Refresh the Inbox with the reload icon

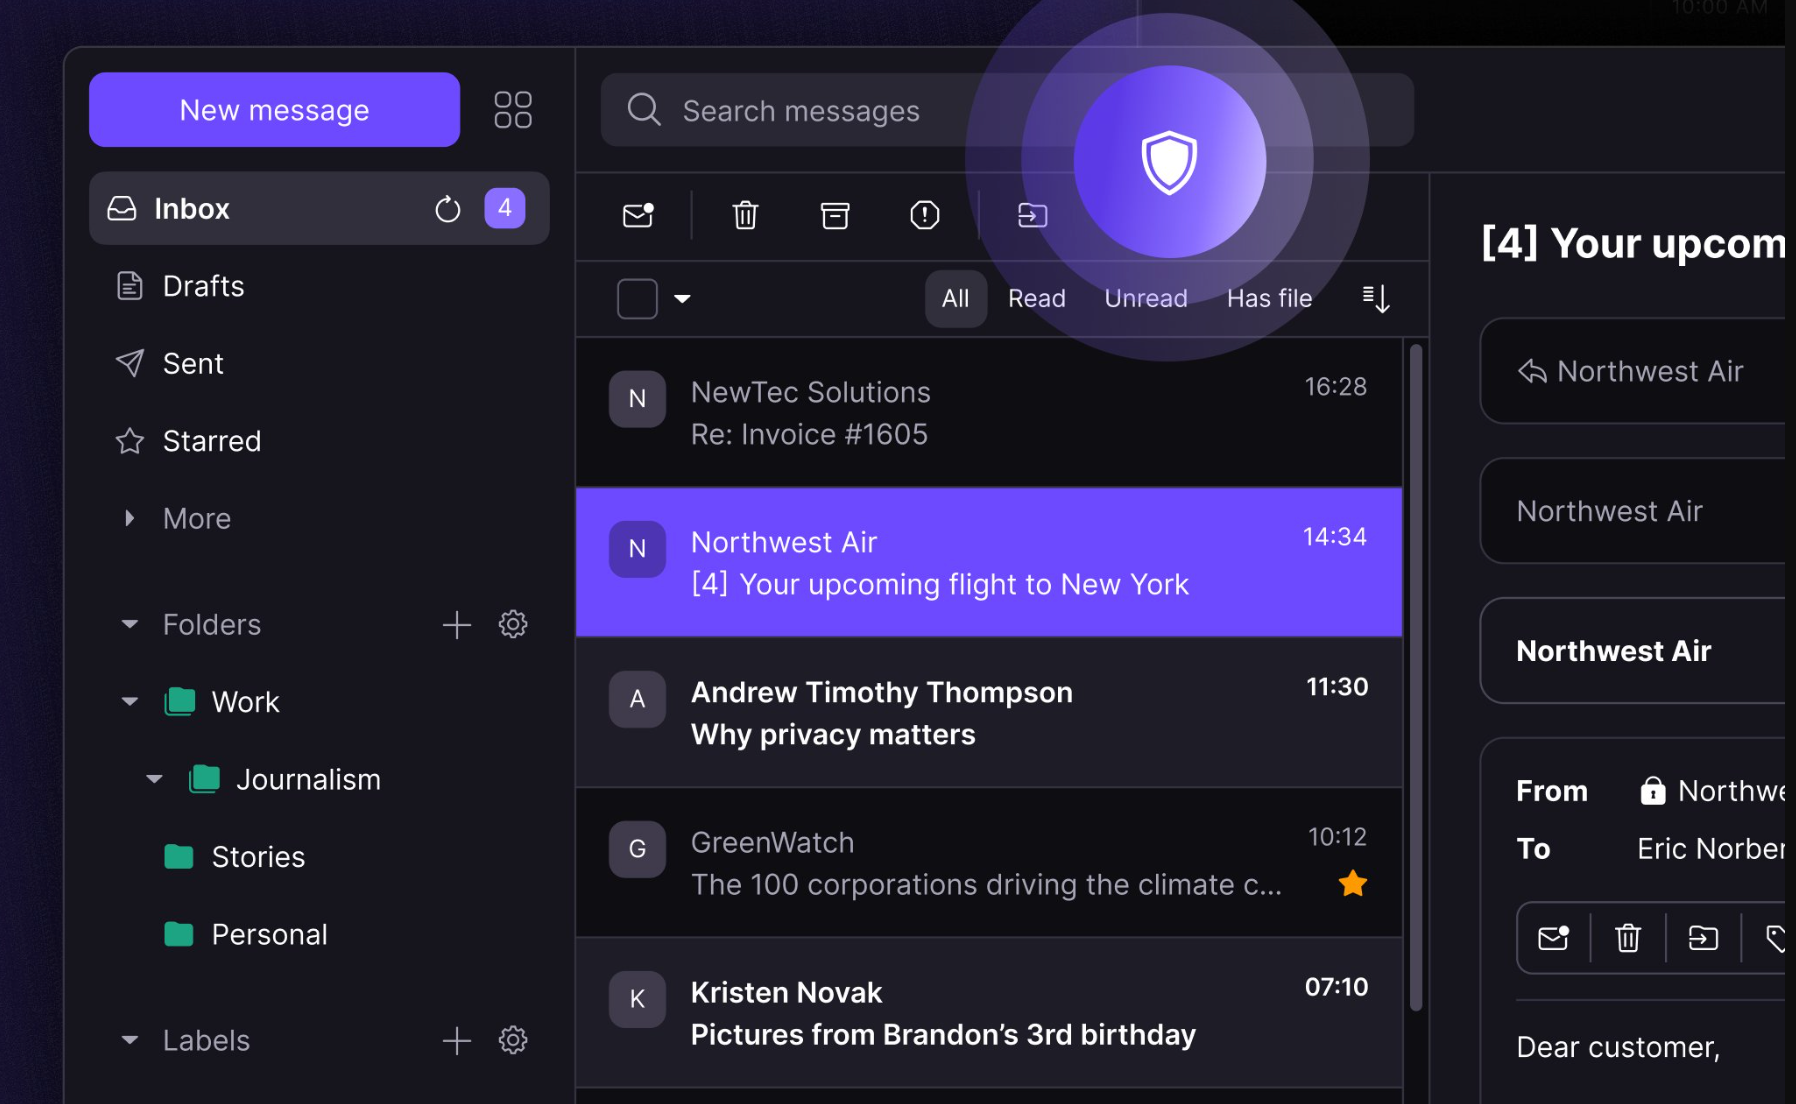click(x=448, y=209)
